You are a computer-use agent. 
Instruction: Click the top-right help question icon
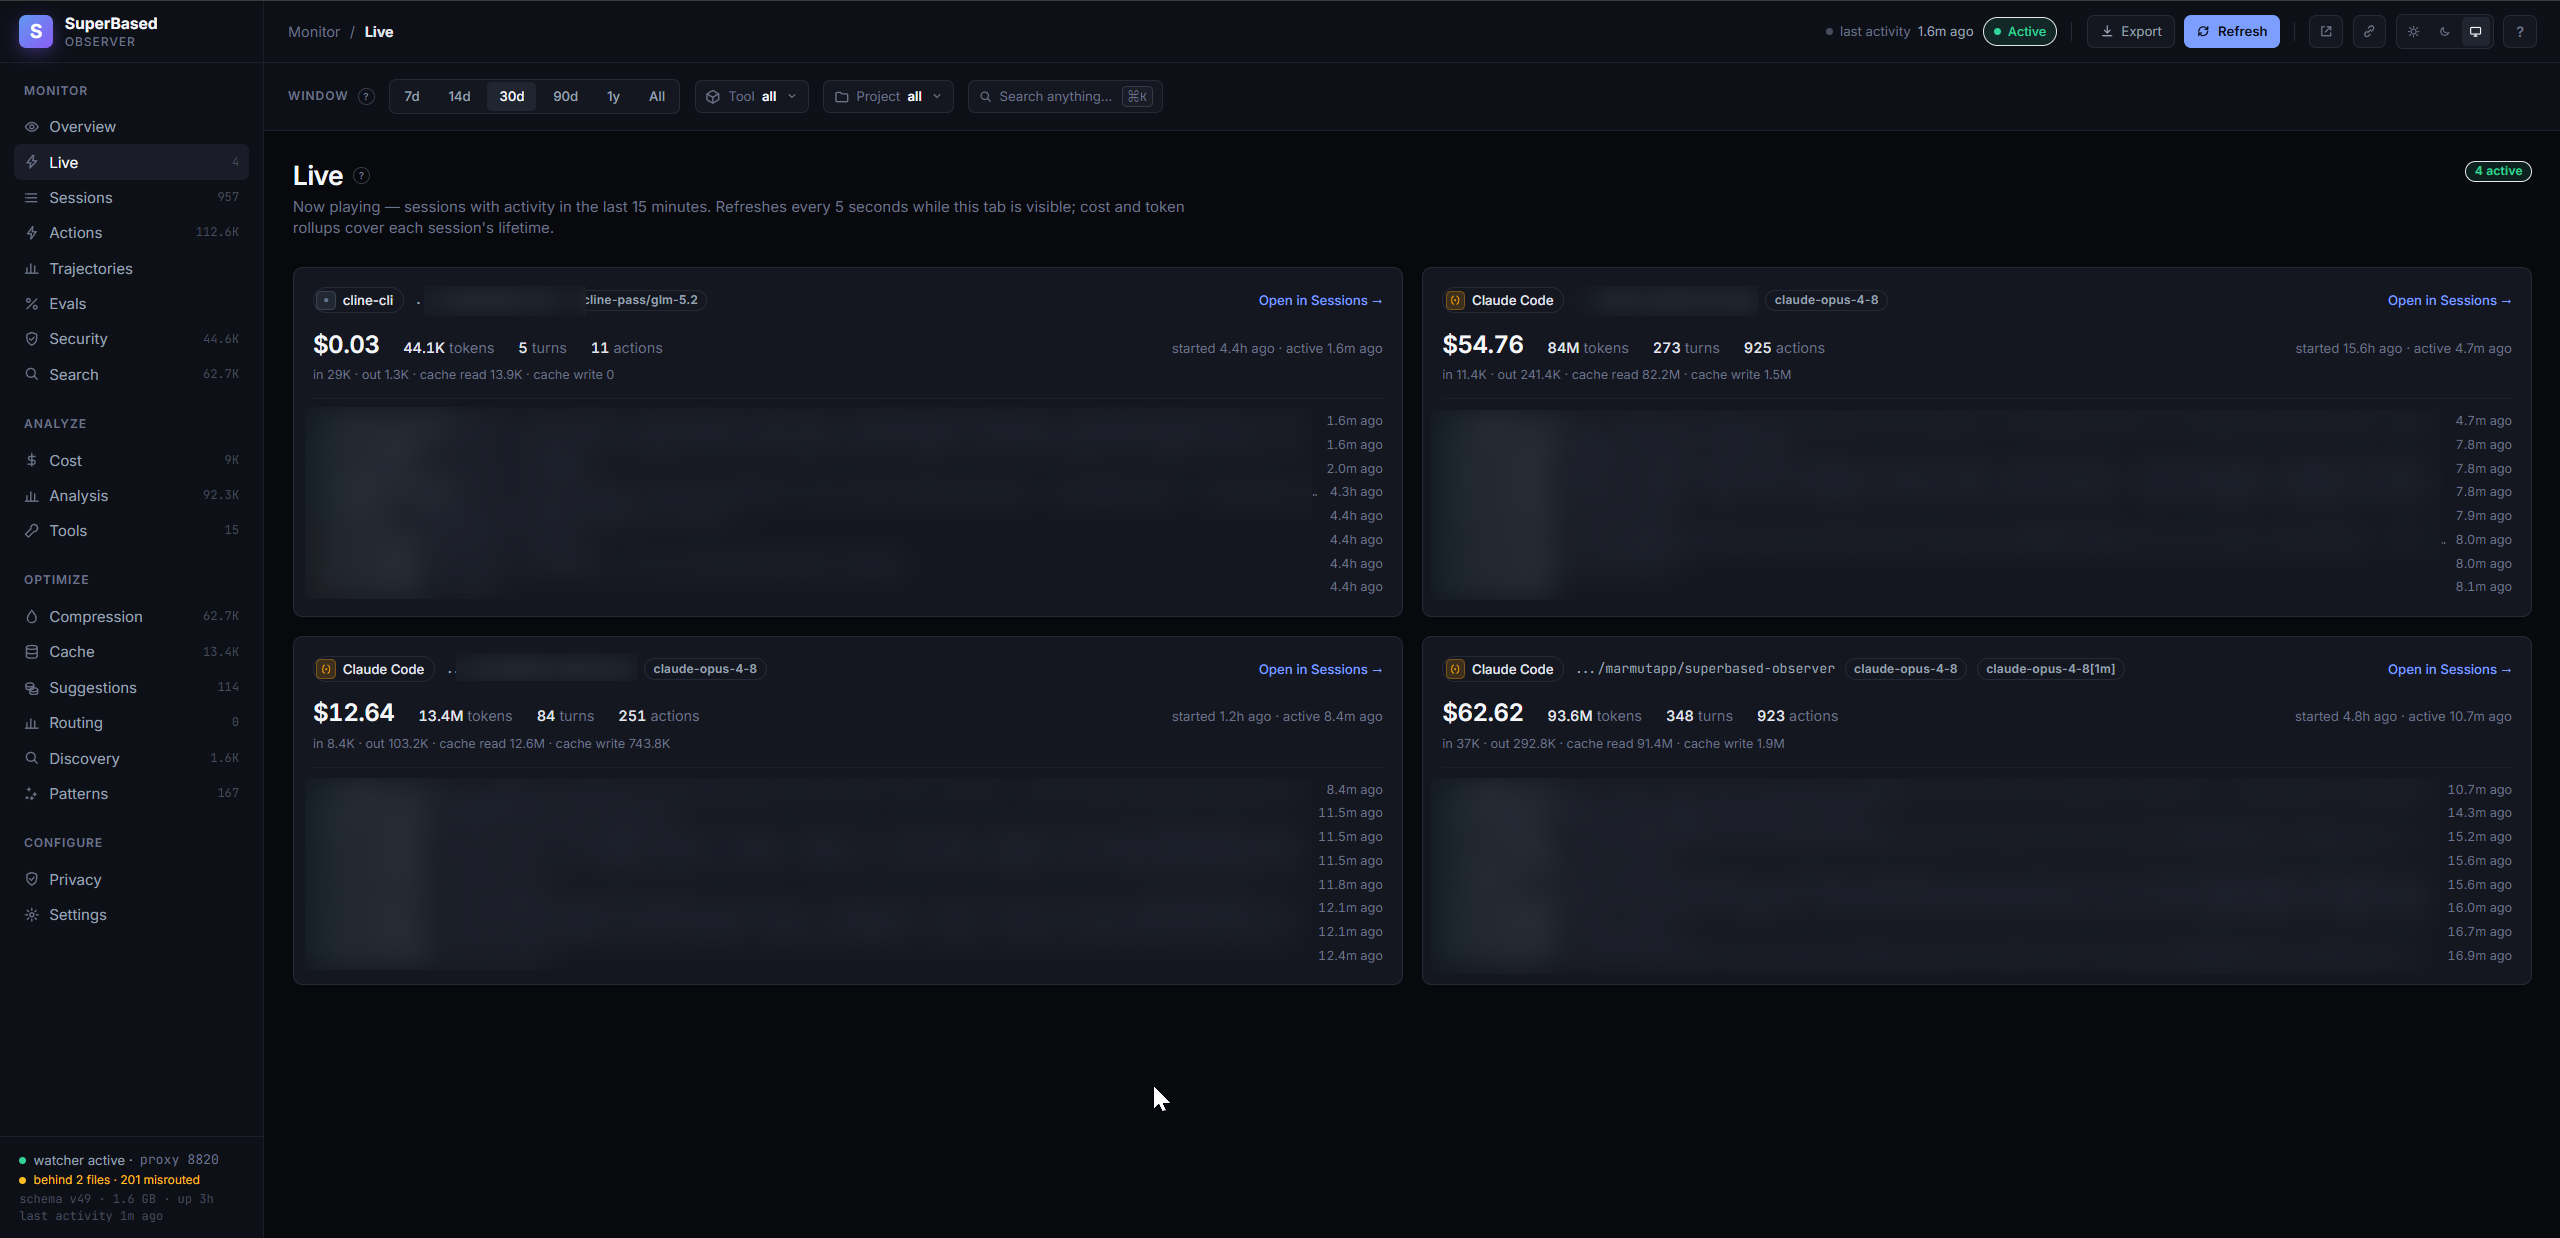2520,32
